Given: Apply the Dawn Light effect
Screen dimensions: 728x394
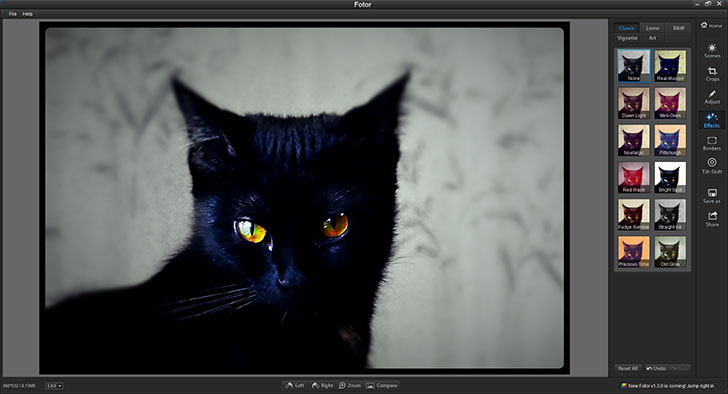Looking at the screenshot, I should point(634,103).
